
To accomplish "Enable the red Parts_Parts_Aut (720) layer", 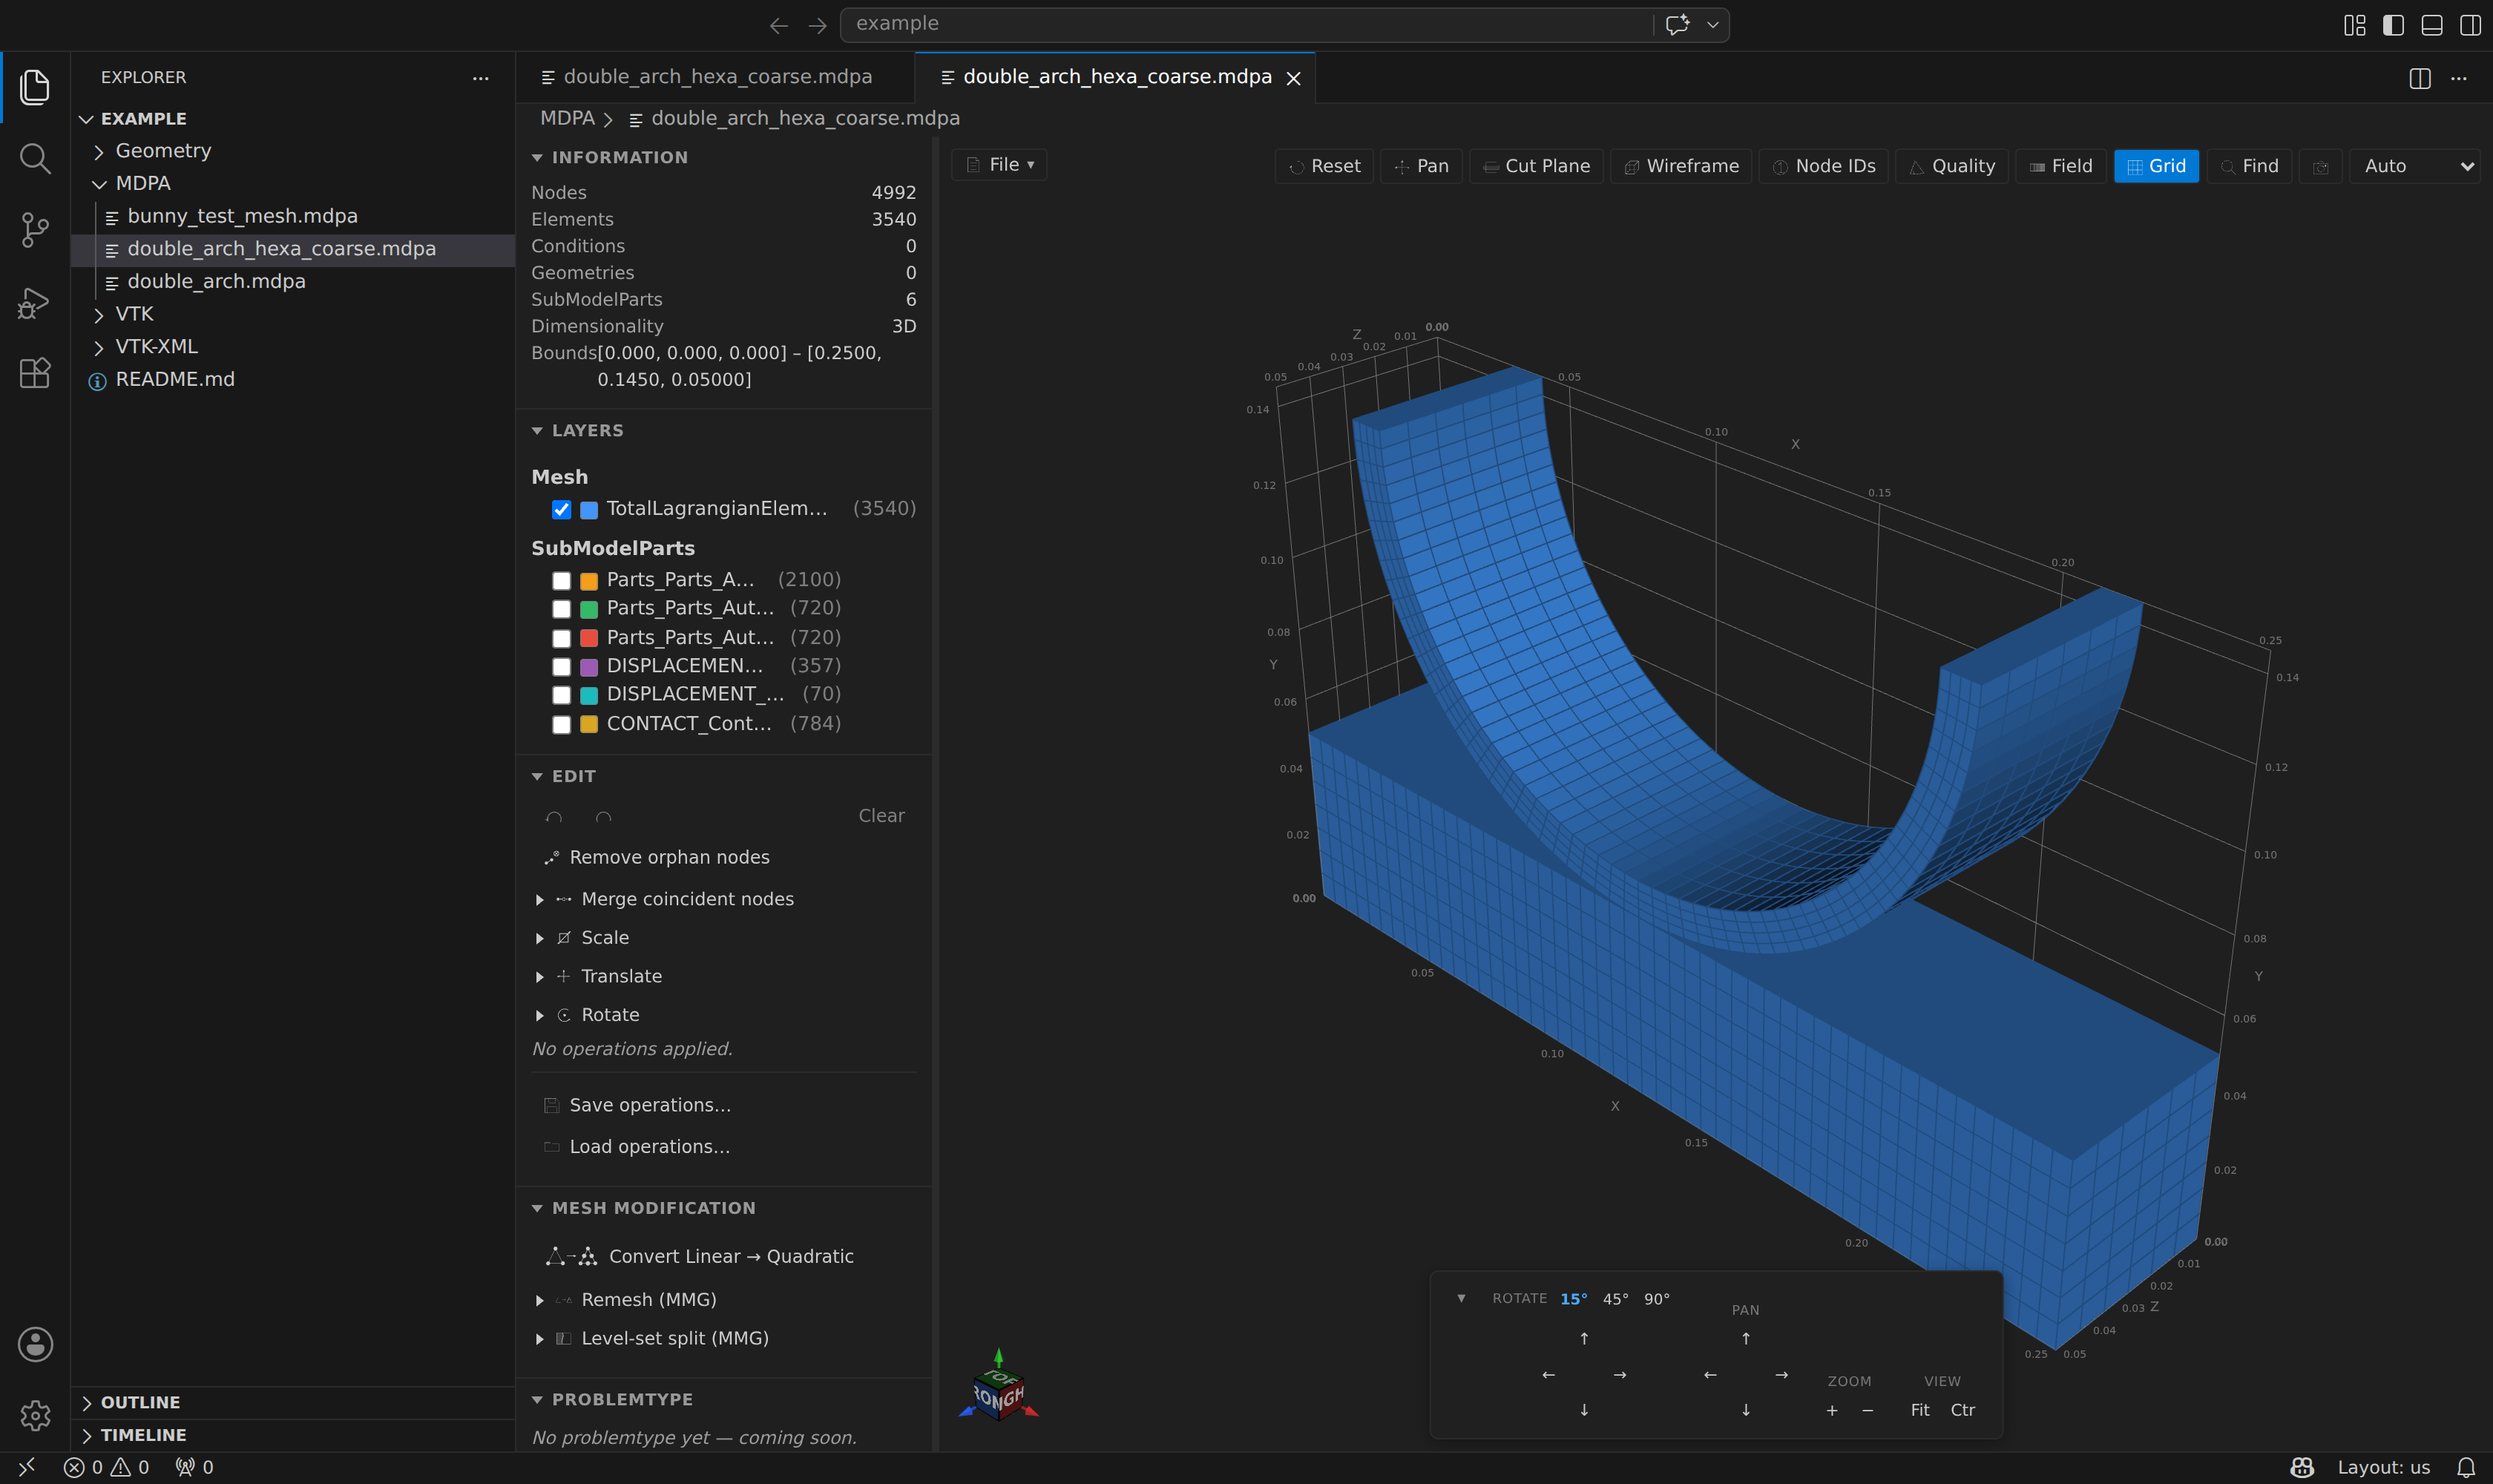I will 561,638.
